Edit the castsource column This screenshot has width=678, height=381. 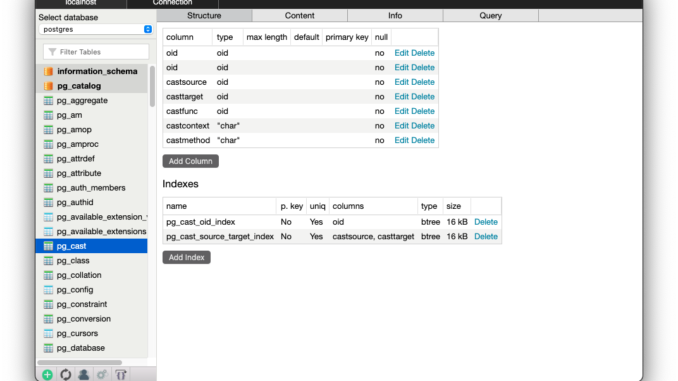coord(401,82)
